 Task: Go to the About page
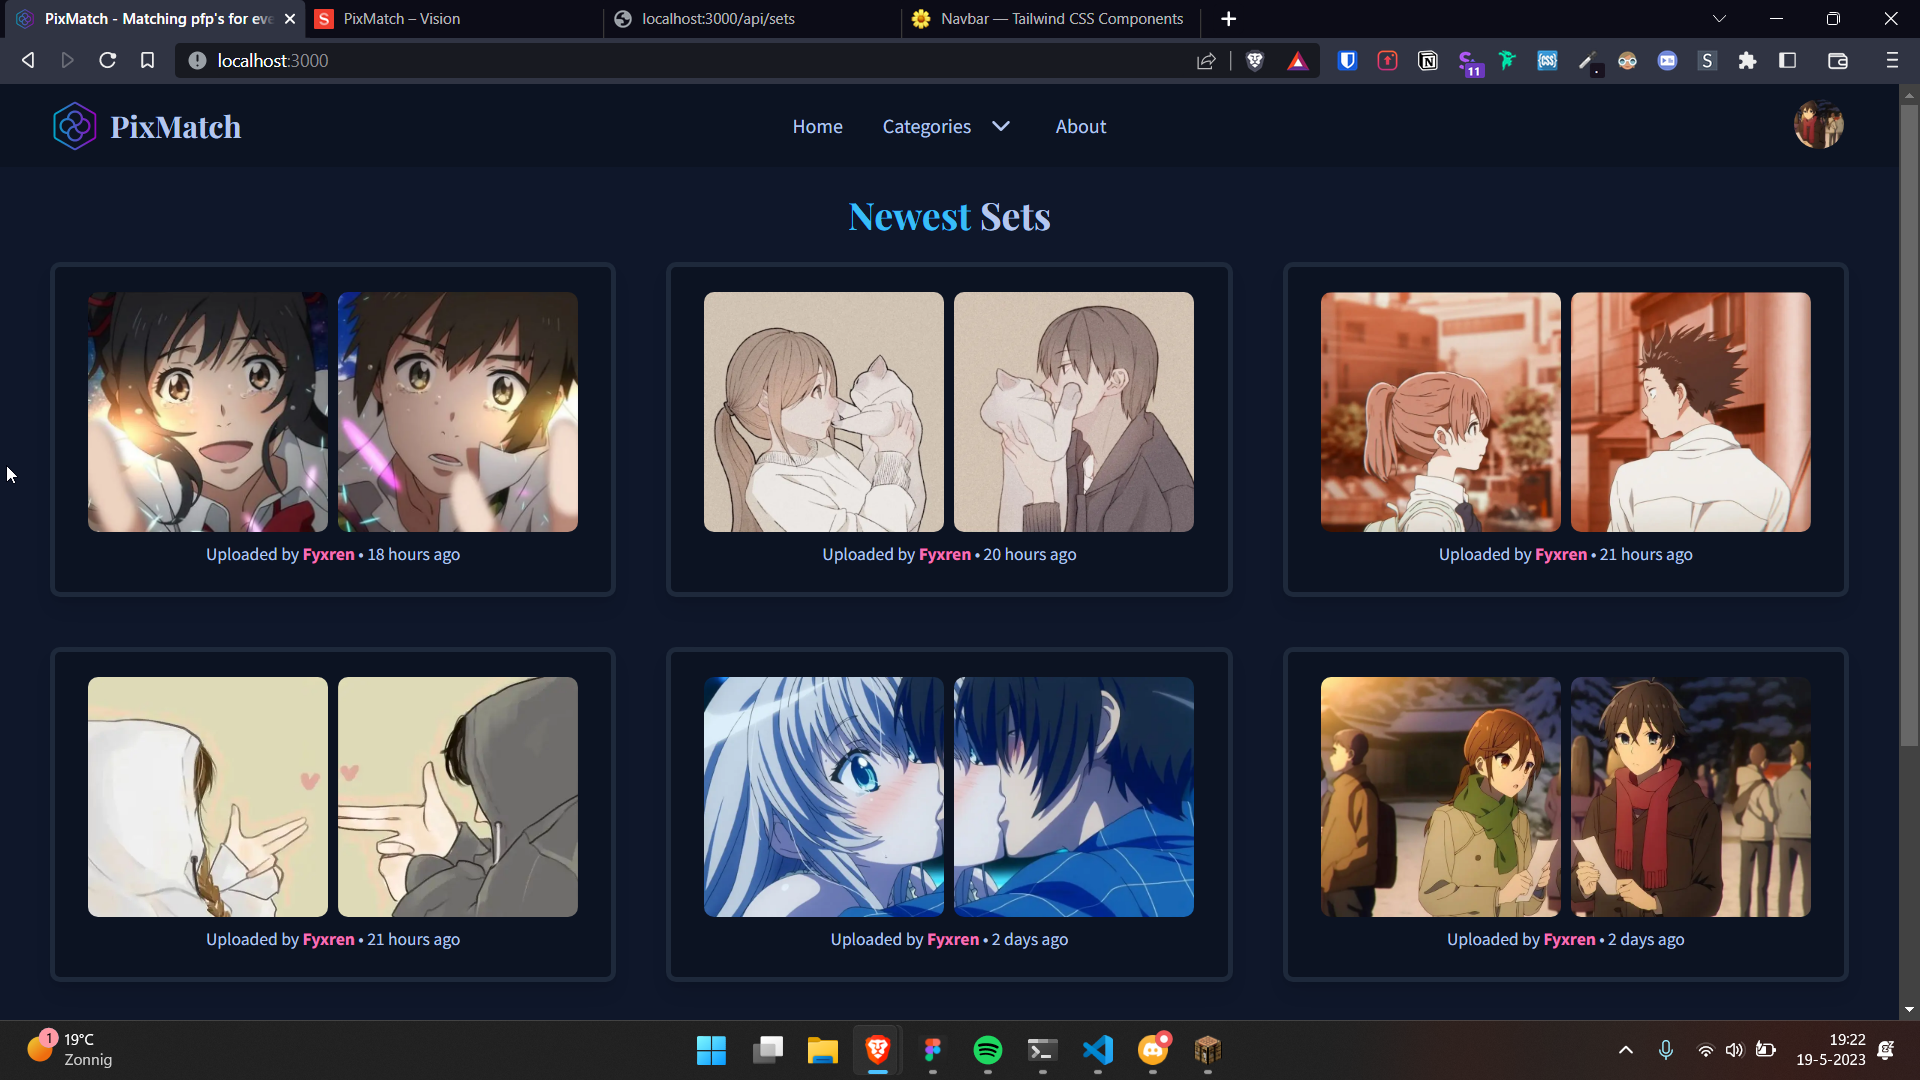(1080, 127)
